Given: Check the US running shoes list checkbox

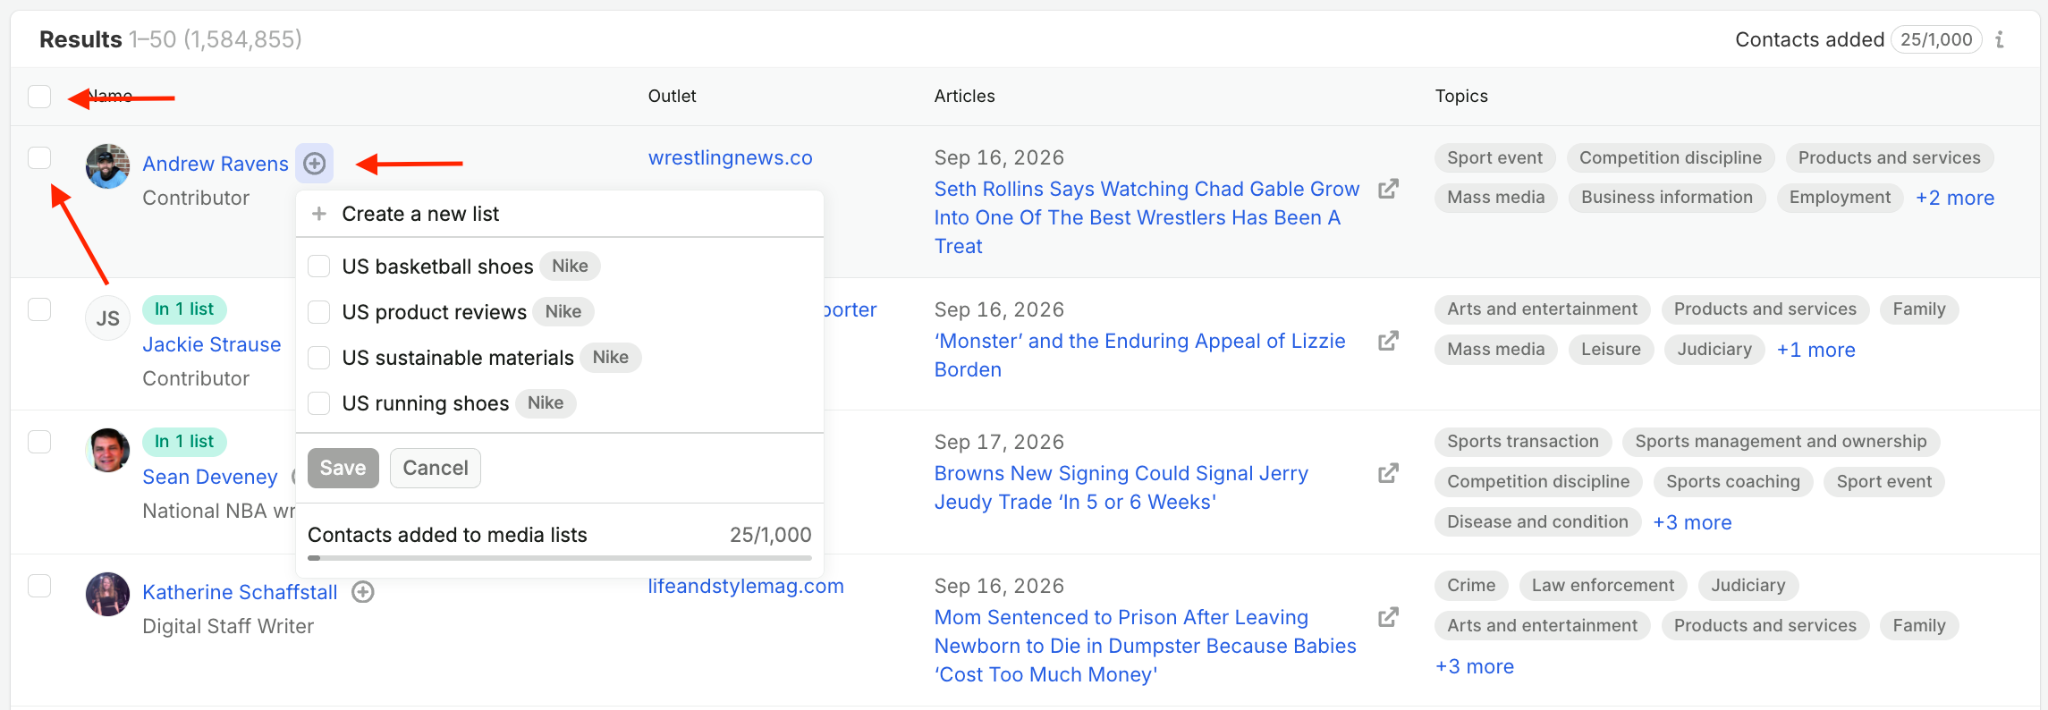Looking at the screenshot, I should [x=319, y=403].
